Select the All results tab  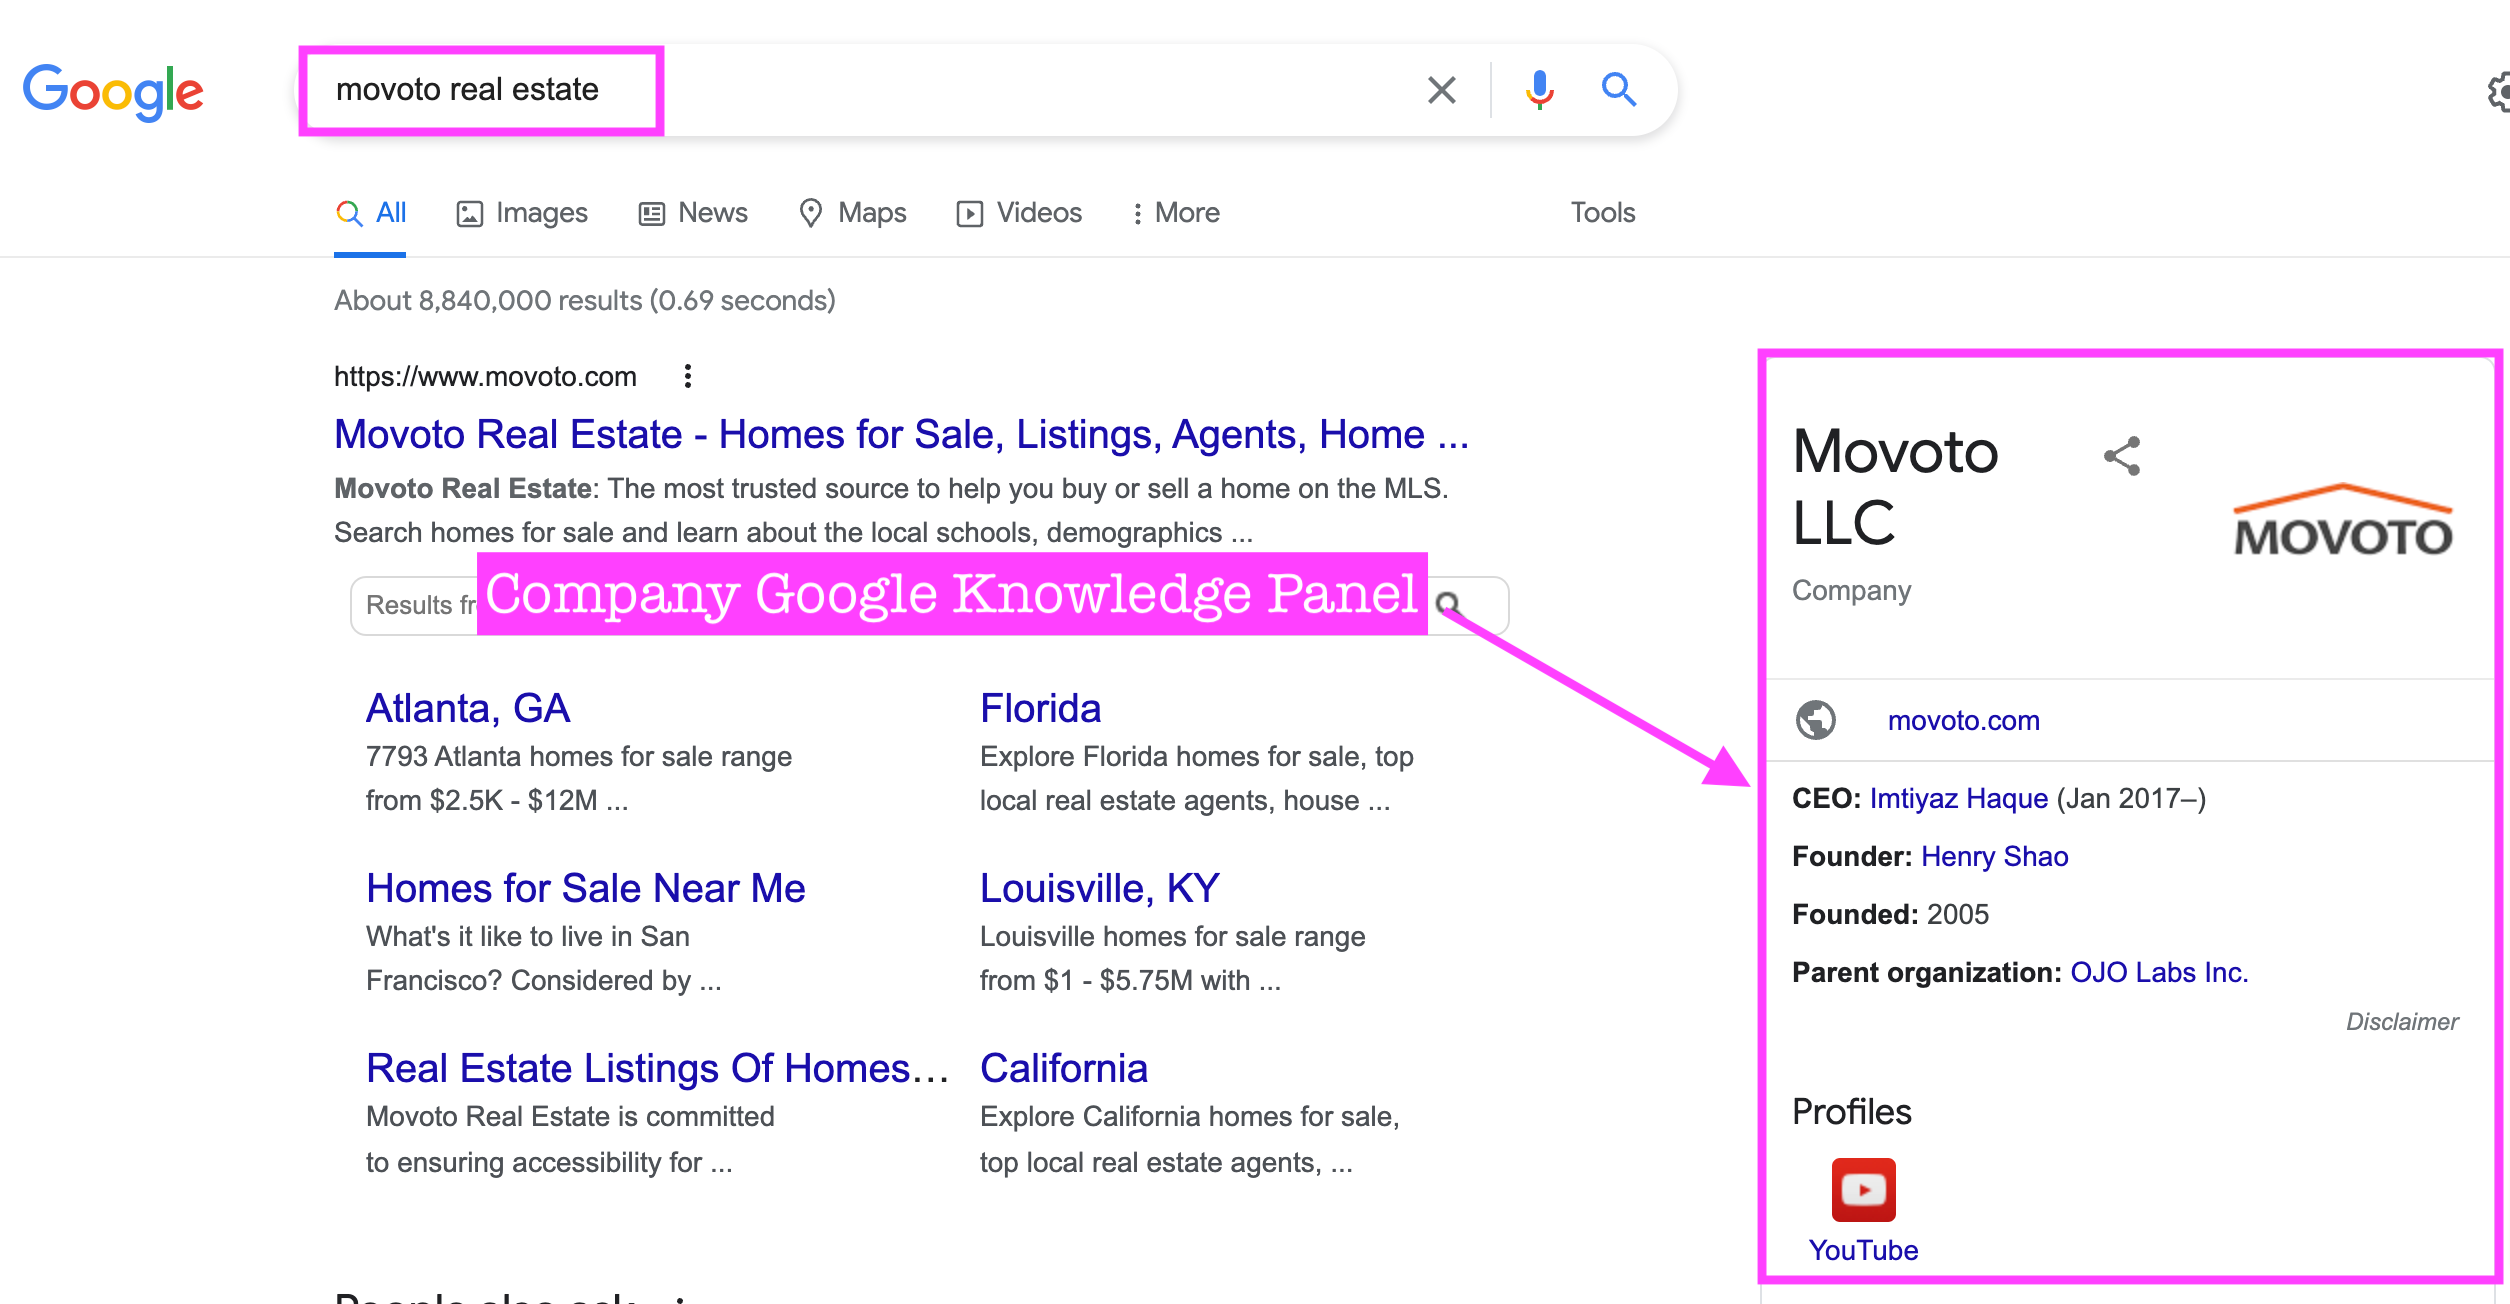(371, 213)
